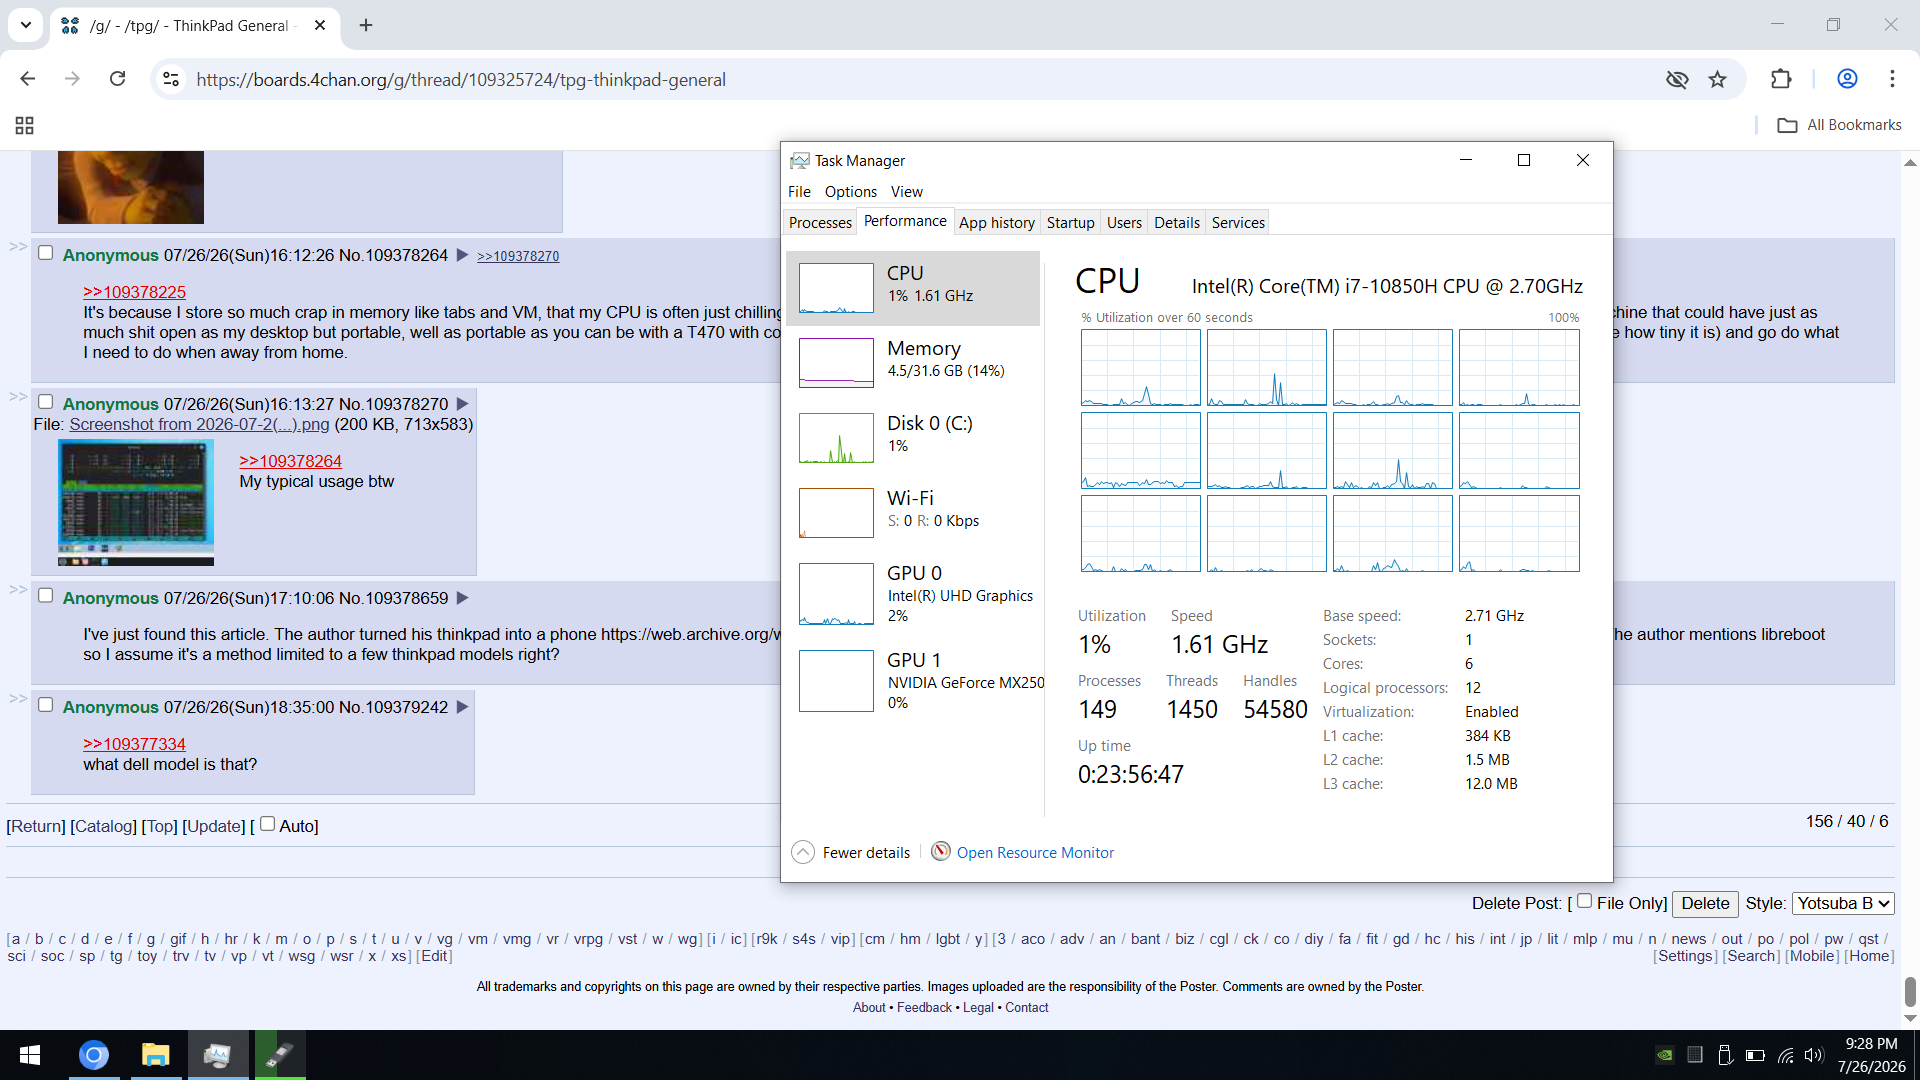Screen dimensions: 1920x1080
Task: Open post menu arrow for No.109378264
Action: pos(462,255)
